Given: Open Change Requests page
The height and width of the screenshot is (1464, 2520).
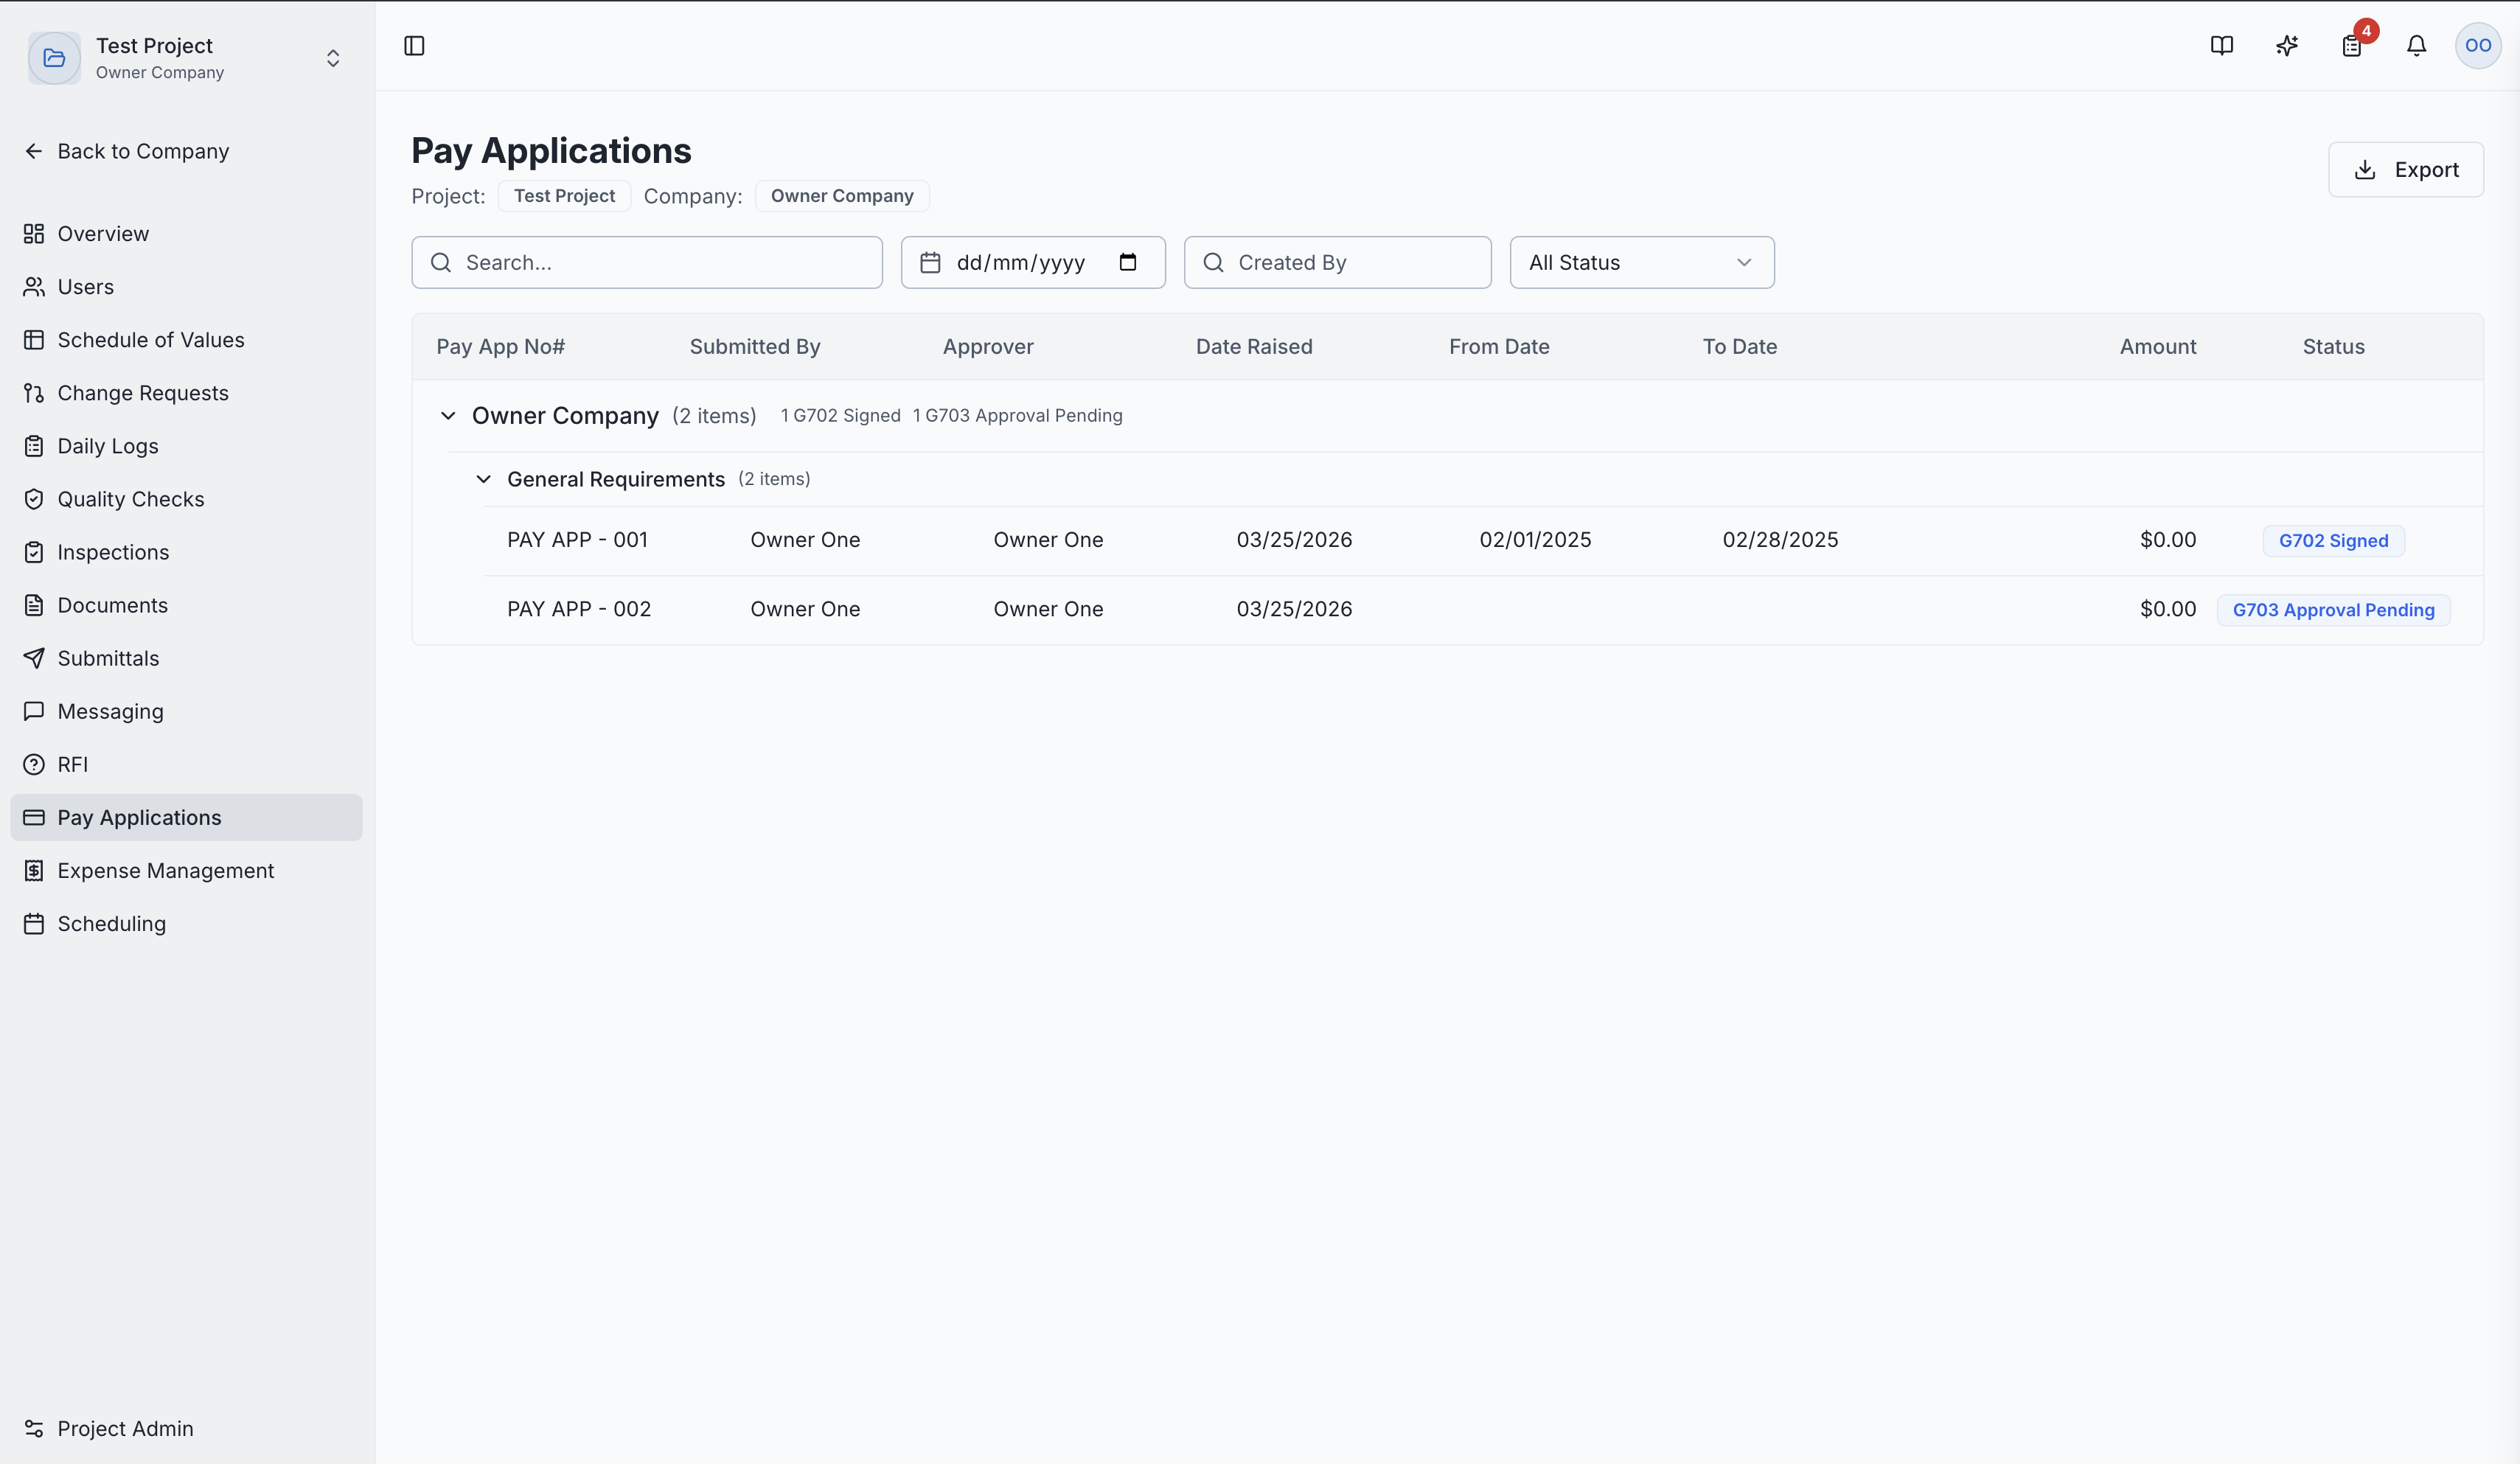Looking at the screenshot, I should pos(186,392).
